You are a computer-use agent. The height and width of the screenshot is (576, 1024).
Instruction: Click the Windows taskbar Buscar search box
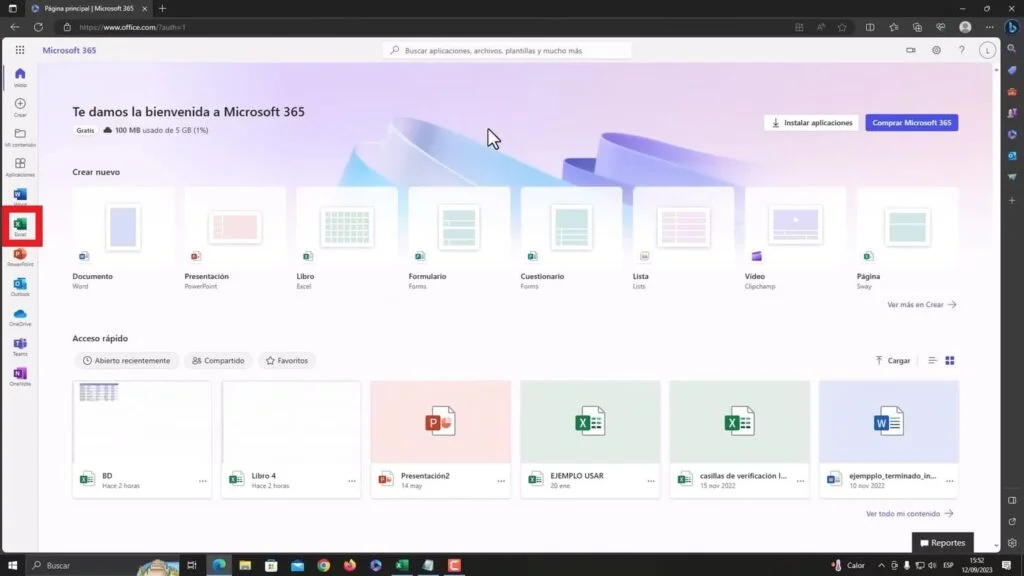coord(104,565)
